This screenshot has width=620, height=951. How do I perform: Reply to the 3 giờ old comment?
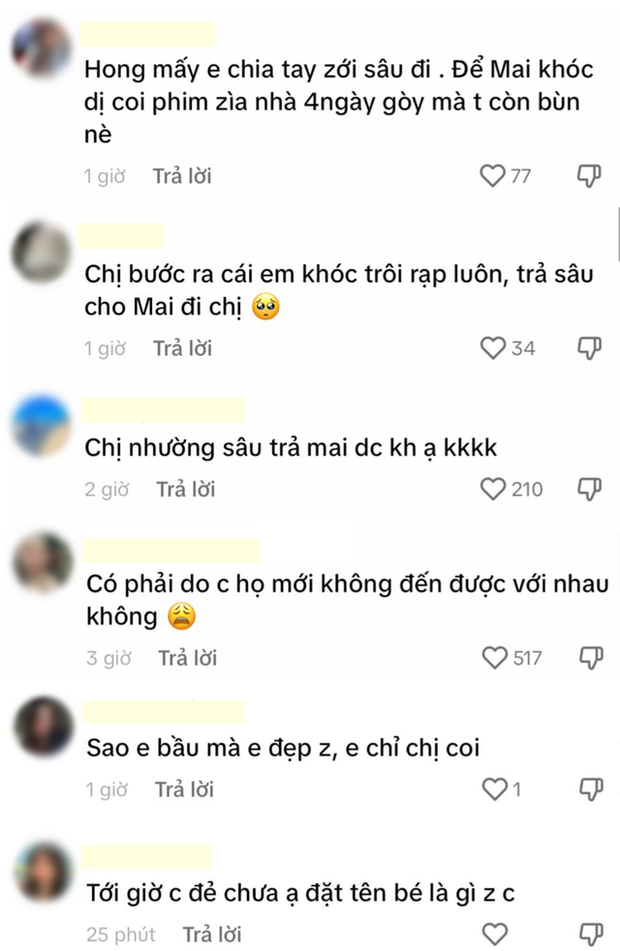tap(187, 657)
